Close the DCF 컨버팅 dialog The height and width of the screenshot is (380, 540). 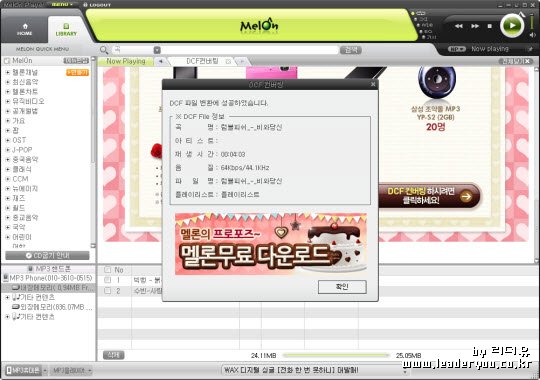click(x=373, y=84)
